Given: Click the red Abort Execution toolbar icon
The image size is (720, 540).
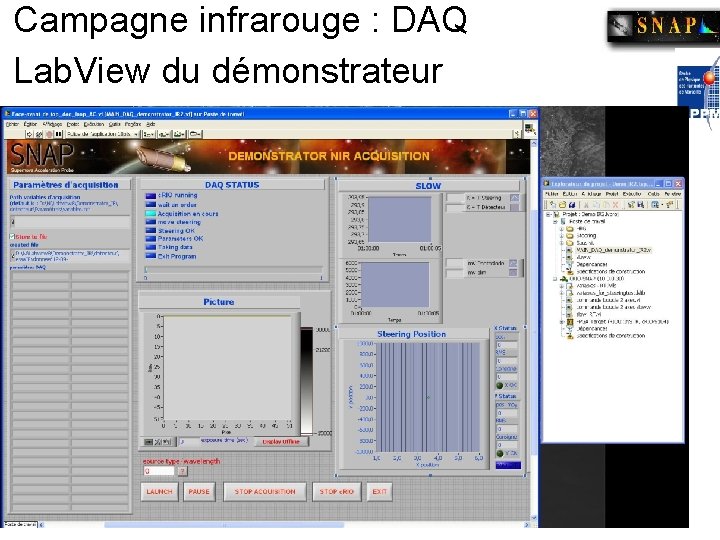Looking at the screenshot, I should pyautogui.click(x=49, y=134).
